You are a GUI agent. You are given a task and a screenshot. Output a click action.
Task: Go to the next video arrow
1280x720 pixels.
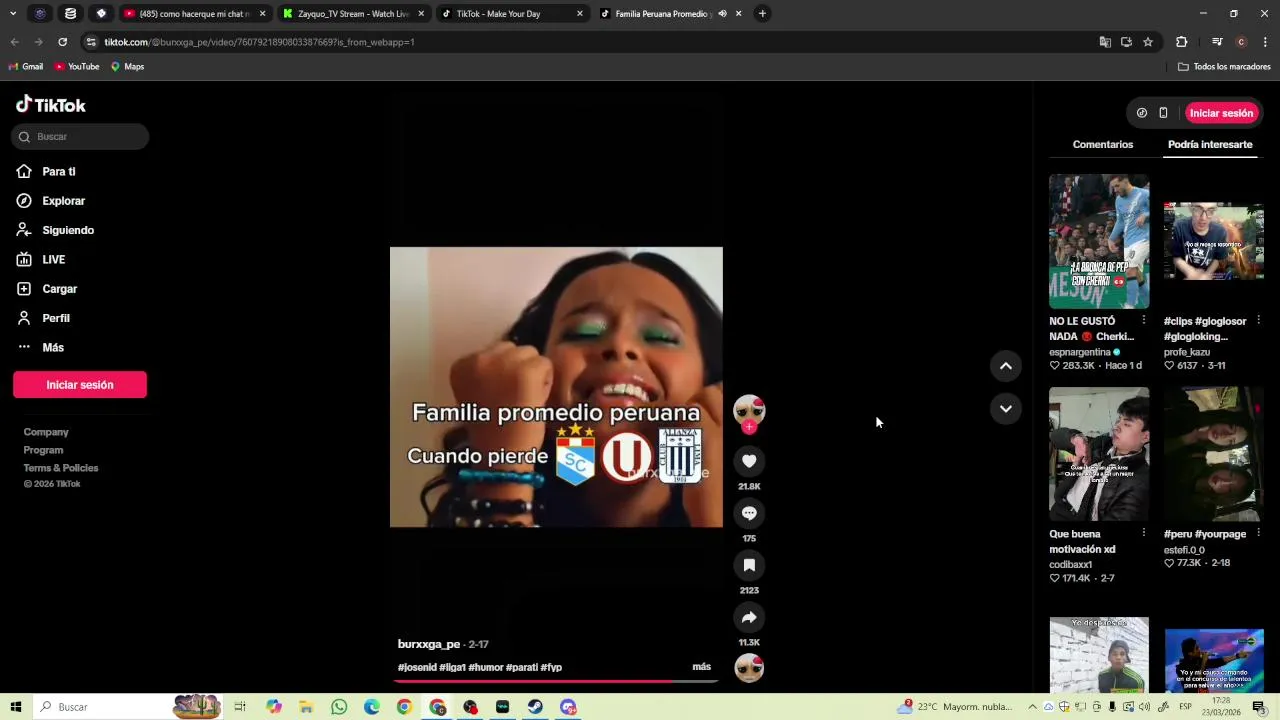click(1006, 409)
